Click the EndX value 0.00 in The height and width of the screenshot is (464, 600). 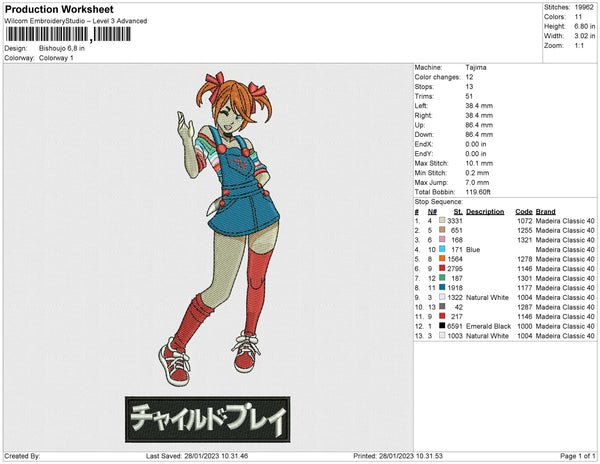tap(476, 144)
